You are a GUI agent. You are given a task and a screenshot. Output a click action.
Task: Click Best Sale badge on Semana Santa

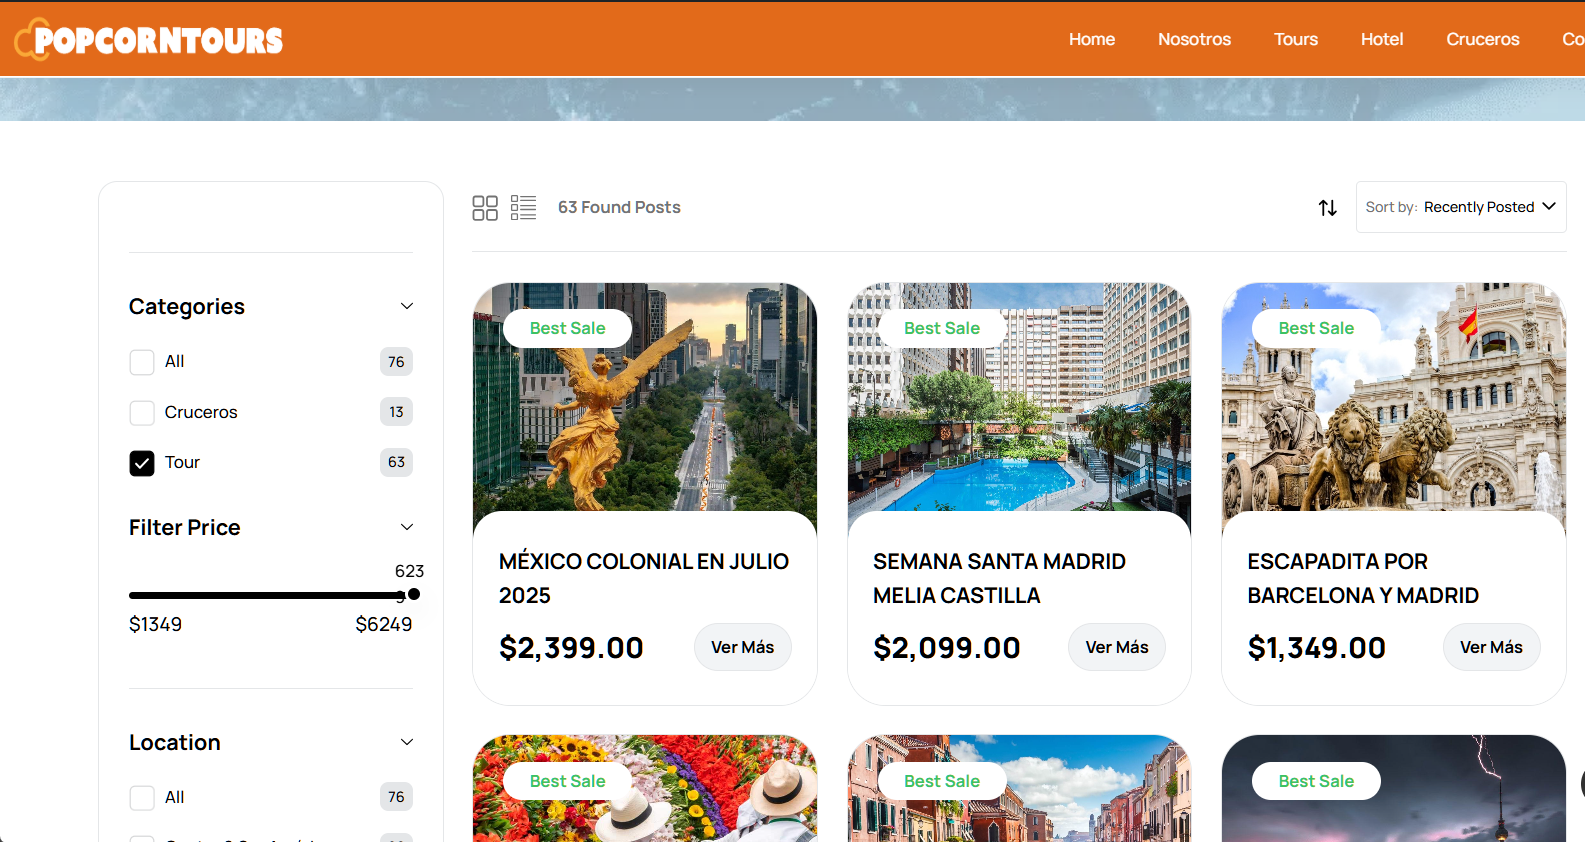click(x=941, y=328)
